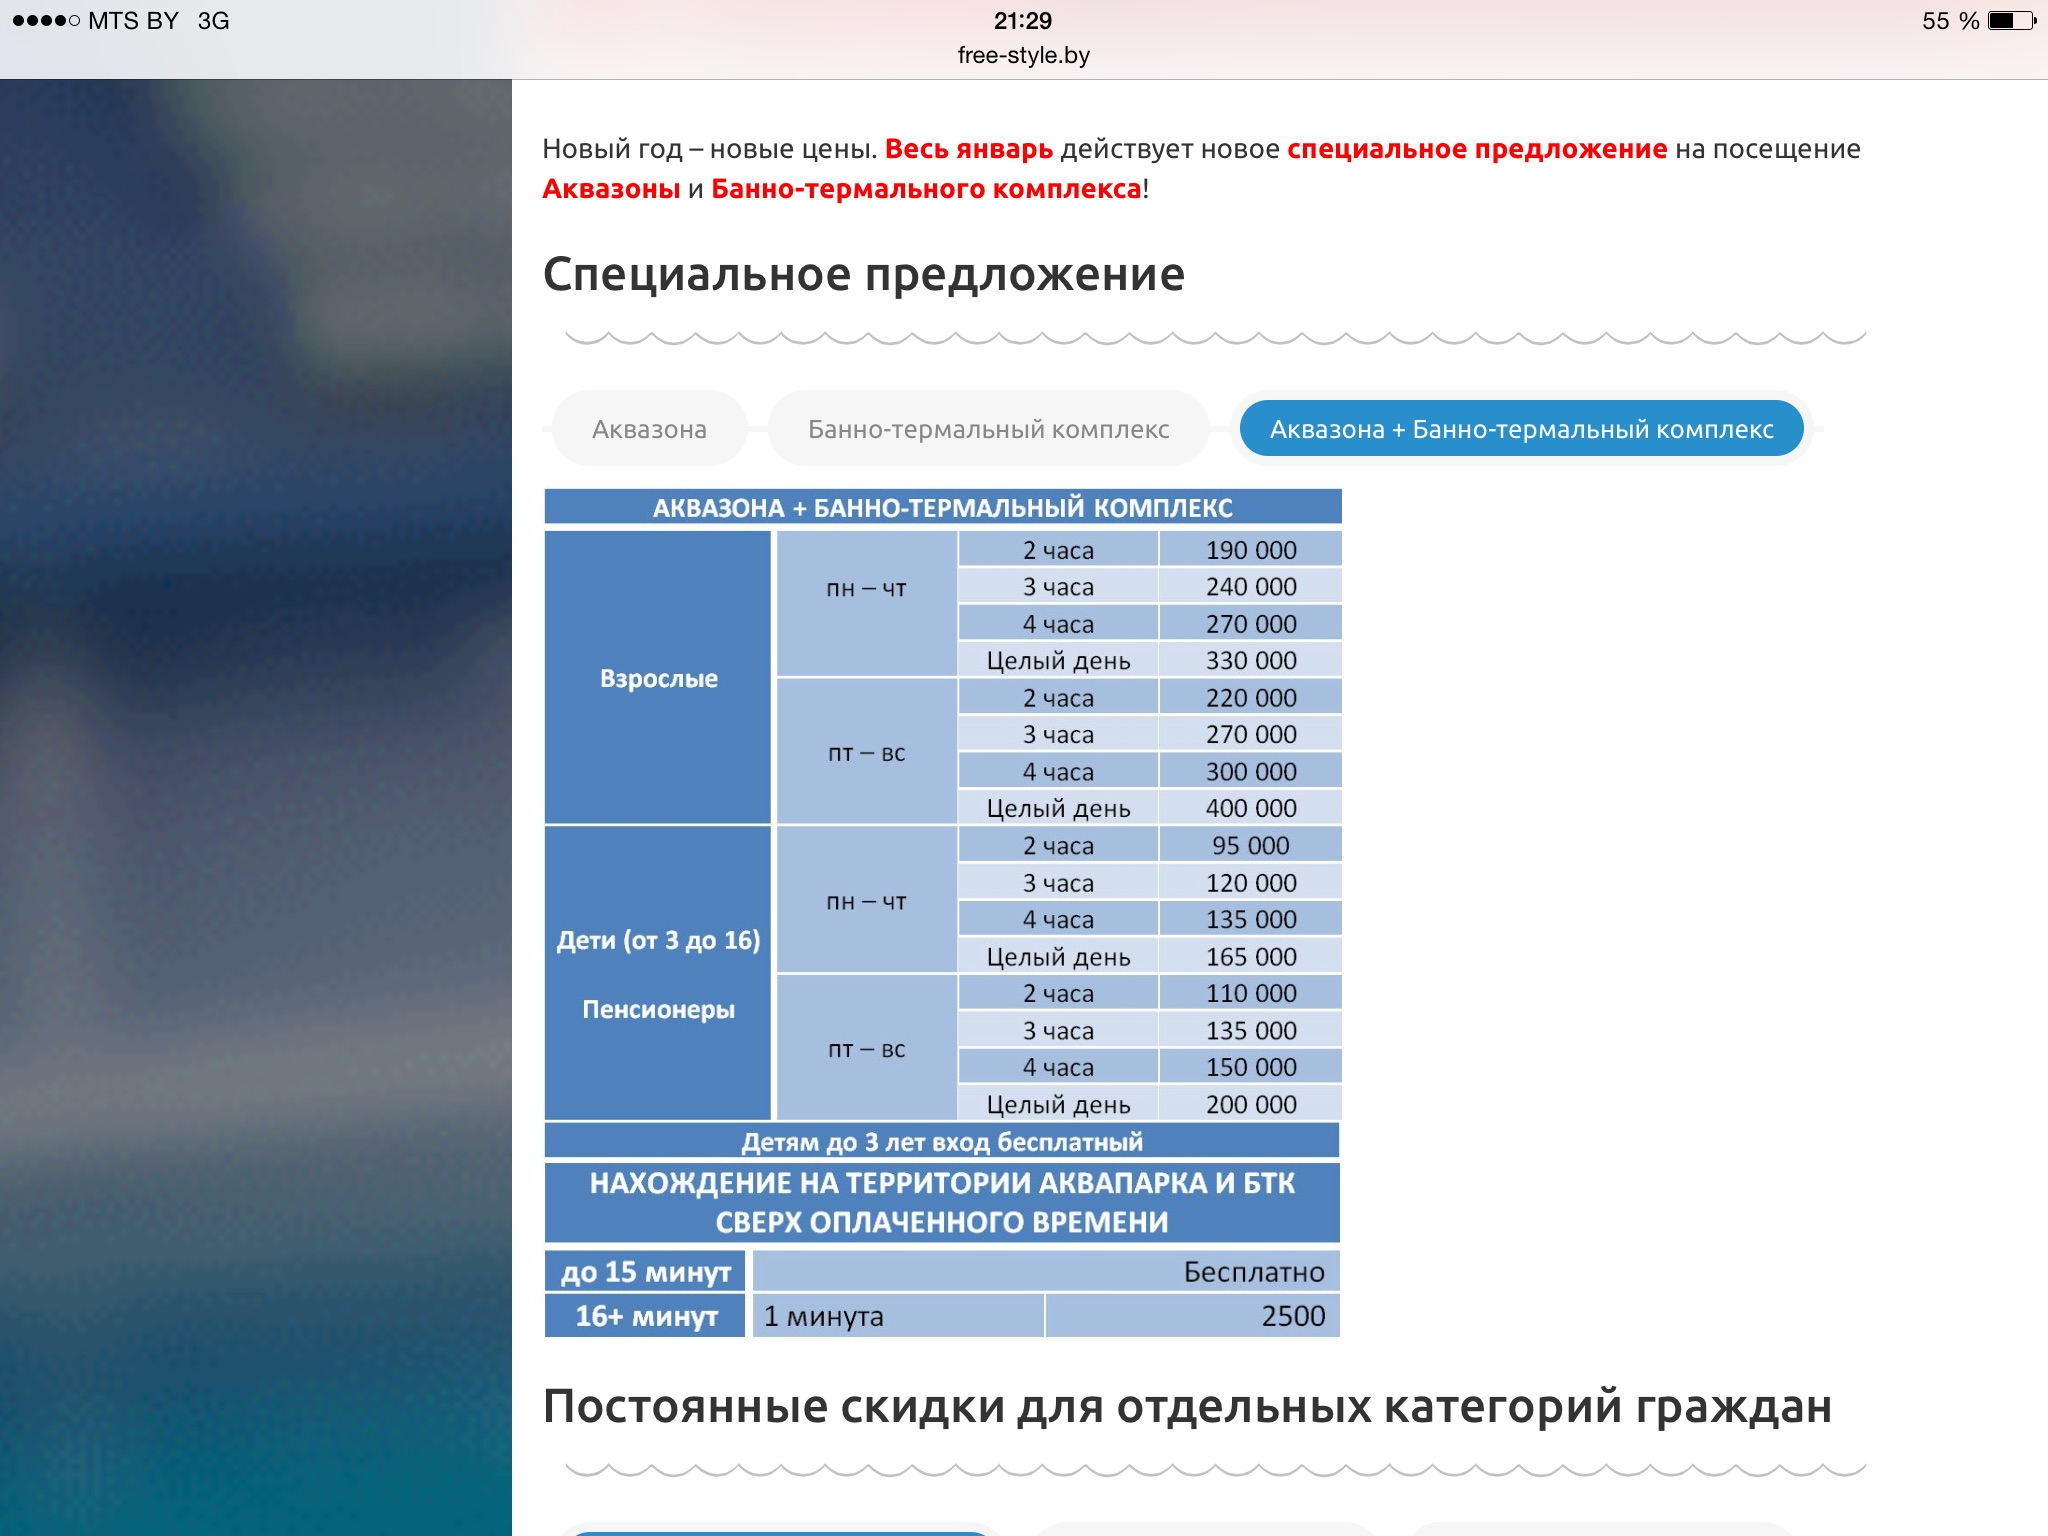
Task: Click the Пенсионеры label
Action: coord(658,1009)
